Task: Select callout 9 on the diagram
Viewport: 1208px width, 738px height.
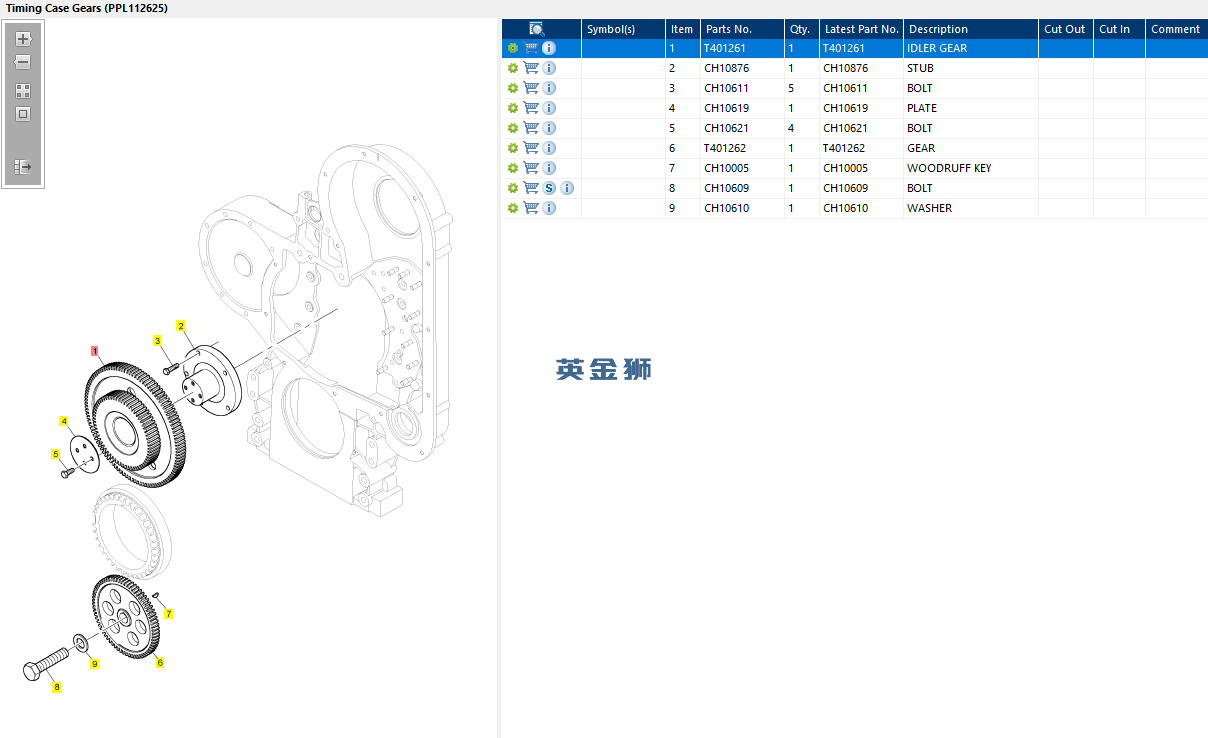Action: (95, 664)
